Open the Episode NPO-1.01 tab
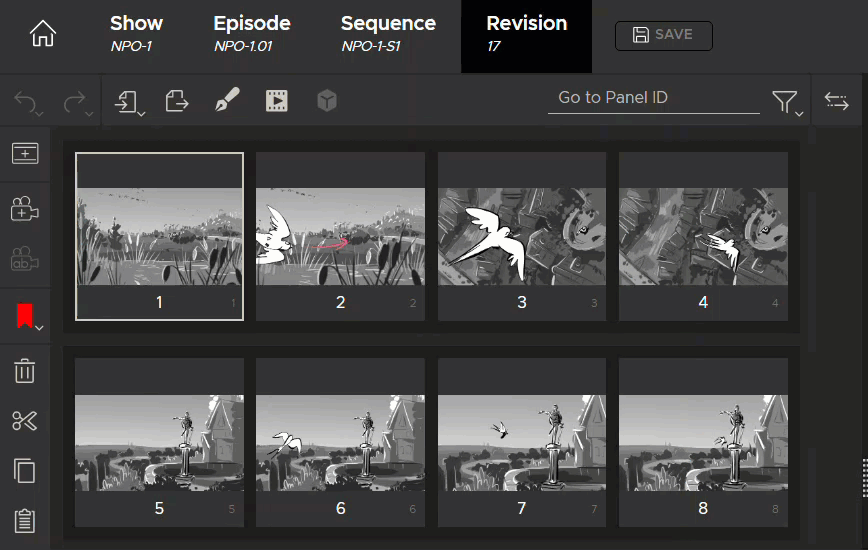This screenshot has width=868, height=550. [252, 33]
